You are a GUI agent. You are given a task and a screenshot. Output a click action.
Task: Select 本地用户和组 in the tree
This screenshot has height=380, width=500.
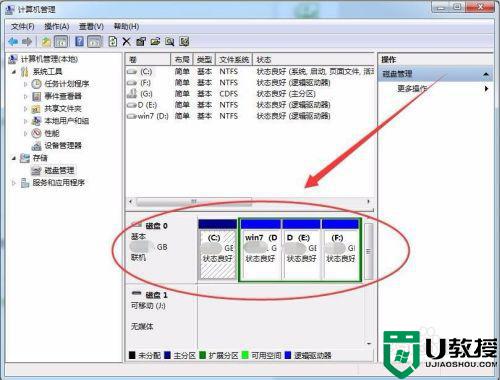pos(67,121)
